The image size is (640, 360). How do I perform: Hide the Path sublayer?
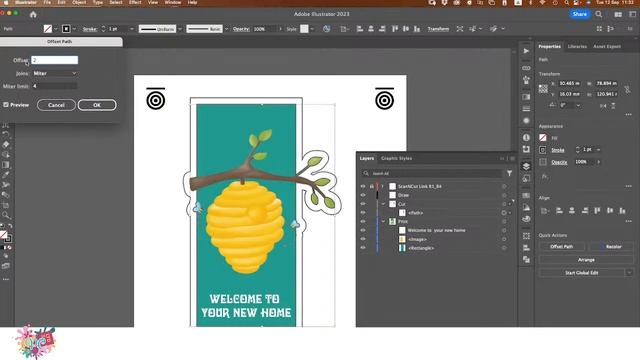[363, 213]
